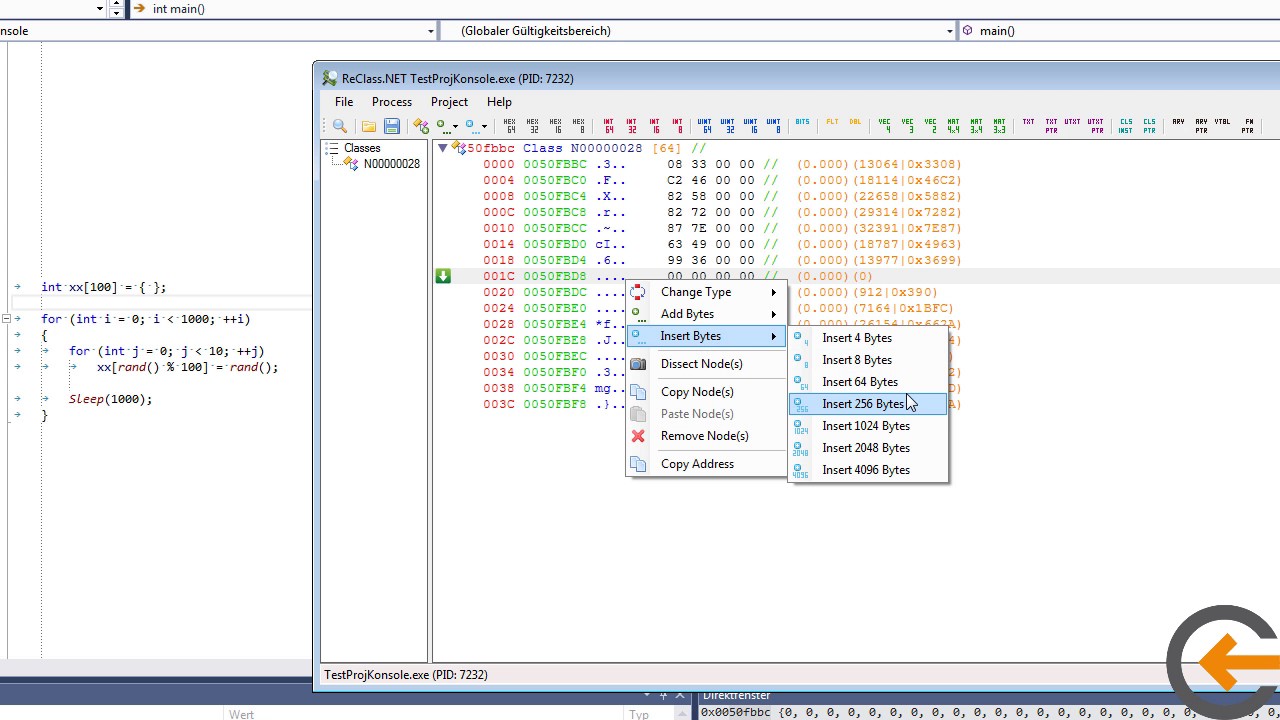Select the memory row at offset 0018

tap(722, 260)
